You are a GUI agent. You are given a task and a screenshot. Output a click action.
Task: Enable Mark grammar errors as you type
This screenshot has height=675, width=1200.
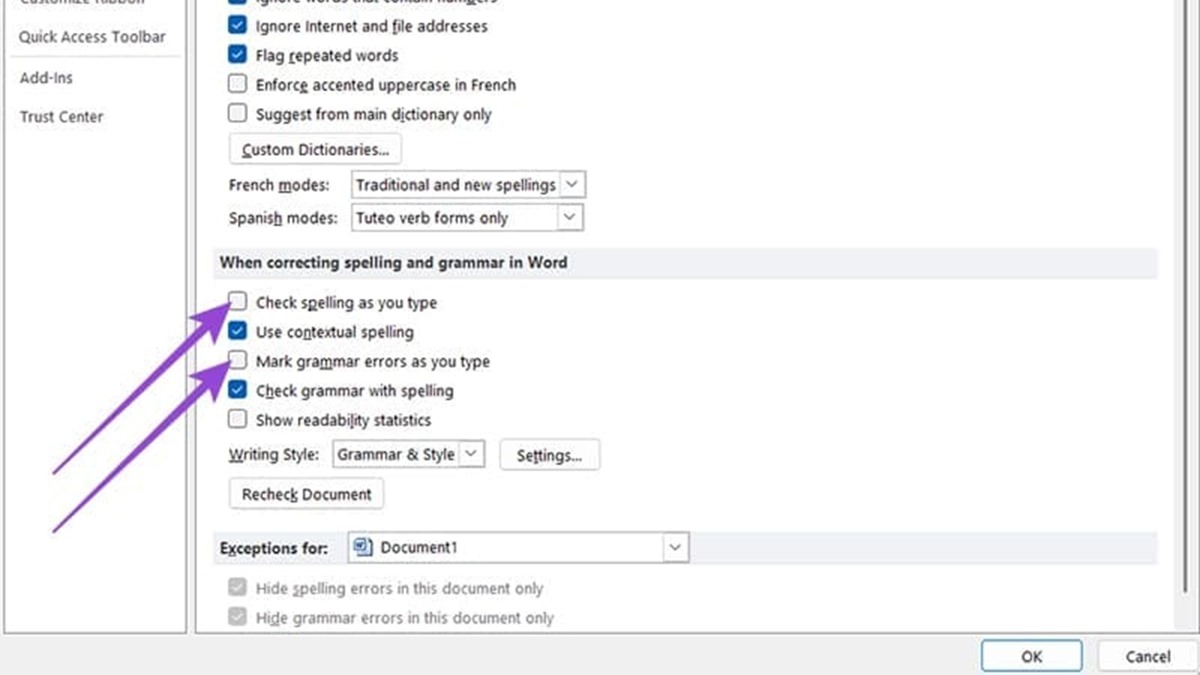pos(238,360)
